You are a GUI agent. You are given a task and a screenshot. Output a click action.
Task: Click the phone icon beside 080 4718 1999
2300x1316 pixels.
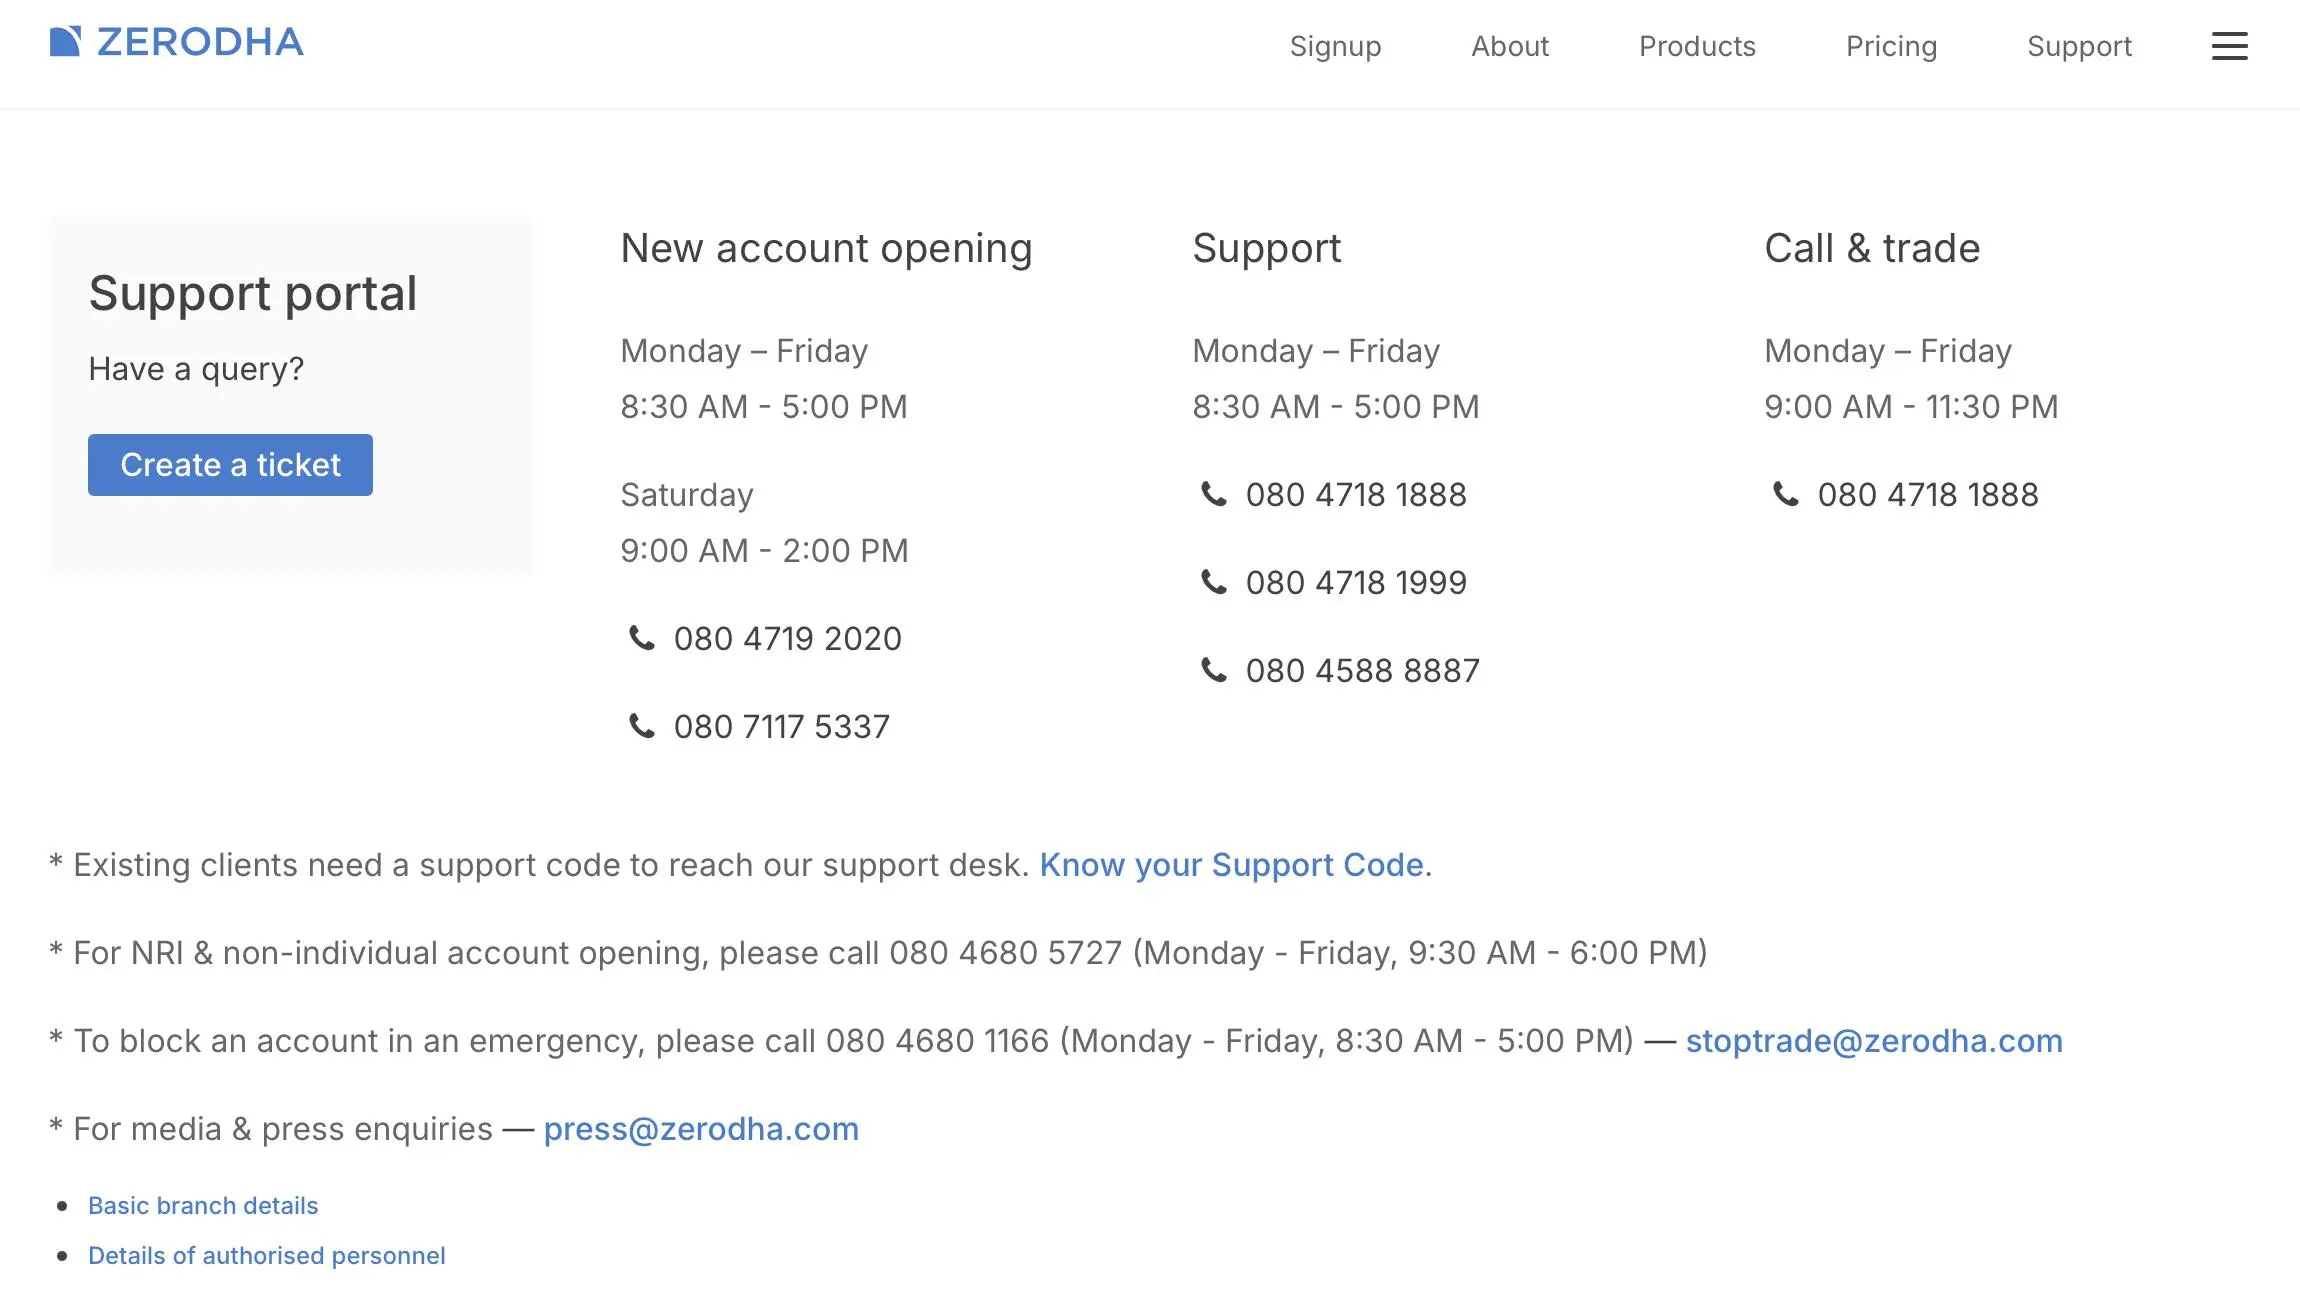[x=1214, y=582]
